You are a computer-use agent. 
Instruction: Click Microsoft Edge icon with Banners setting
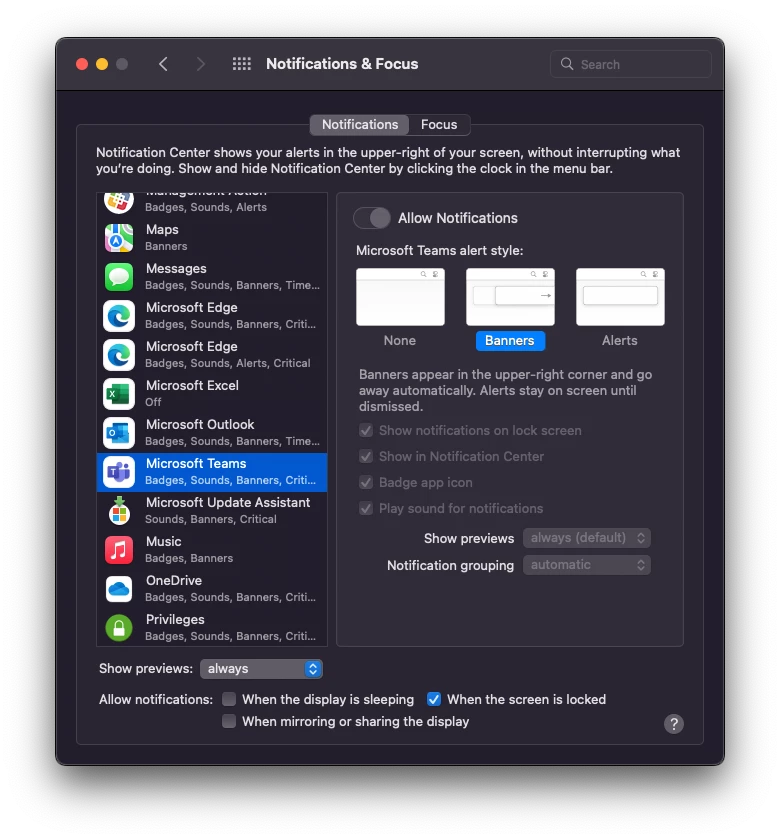point(119,316)
